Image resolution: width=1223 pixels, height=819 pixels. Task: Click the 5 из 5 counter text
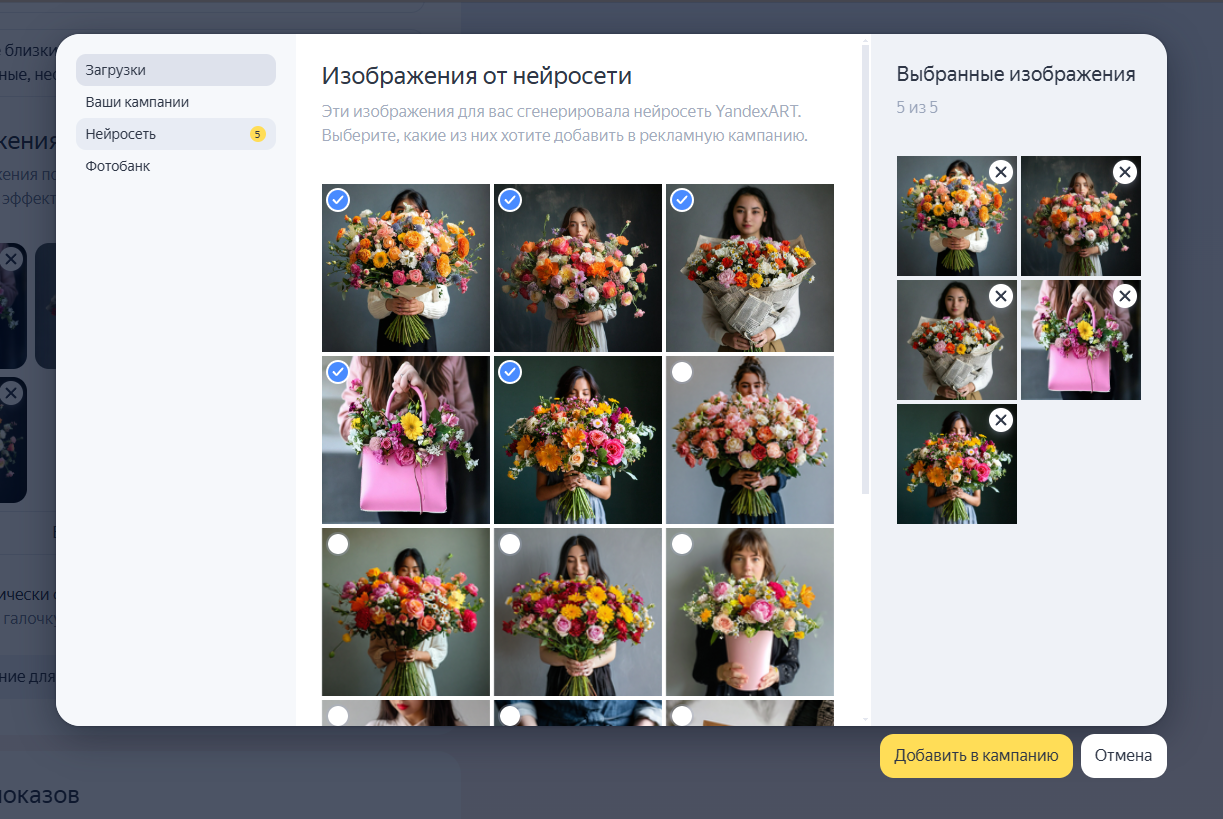click(917, 107)
